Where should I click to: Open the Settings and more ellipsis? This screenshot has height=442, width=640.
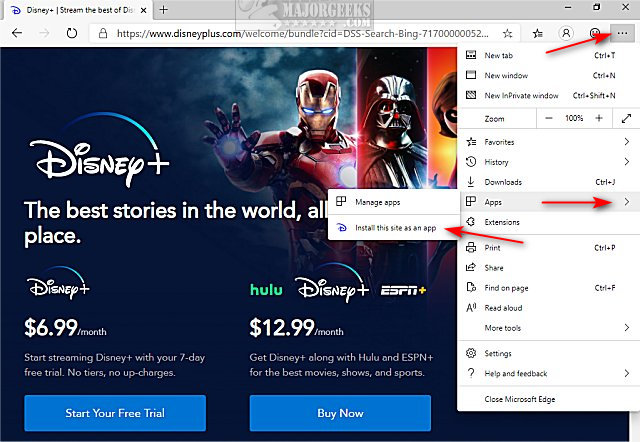click(622, 33)
